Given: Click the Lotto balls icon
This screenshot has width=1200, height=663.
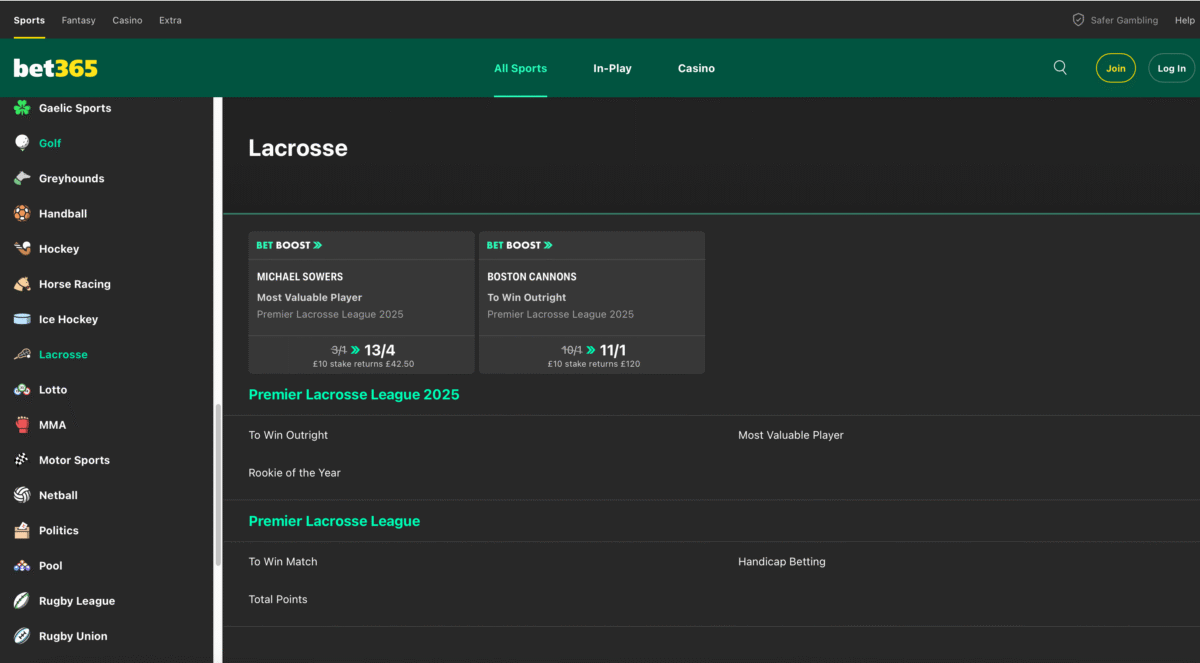Looking at the screenshot, I should (22, 390).
